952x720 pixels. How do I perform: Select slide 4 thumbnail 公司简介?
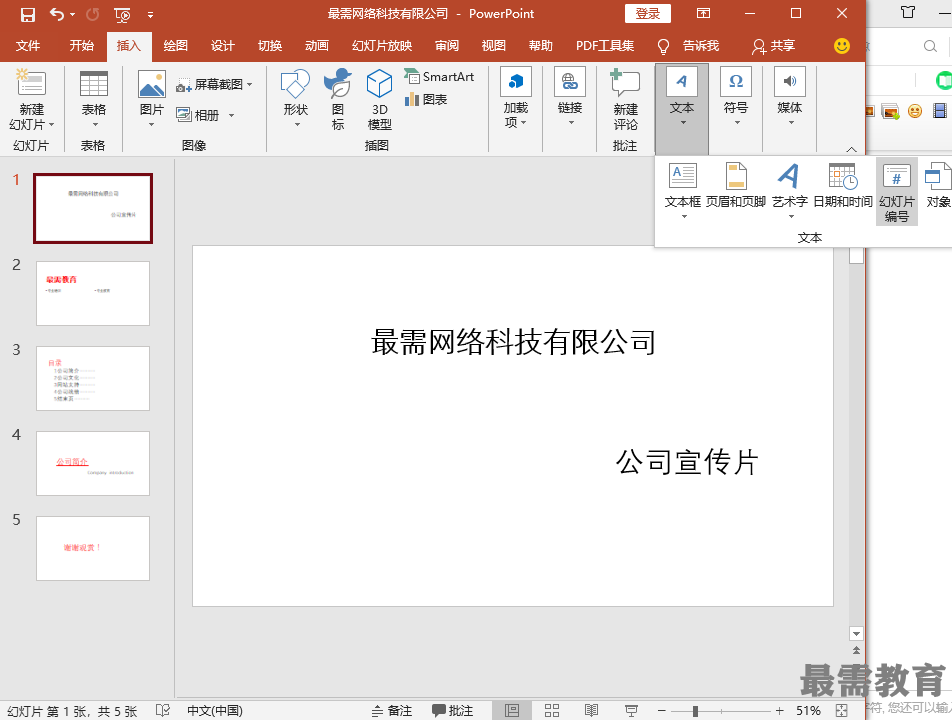click(93, 463)
